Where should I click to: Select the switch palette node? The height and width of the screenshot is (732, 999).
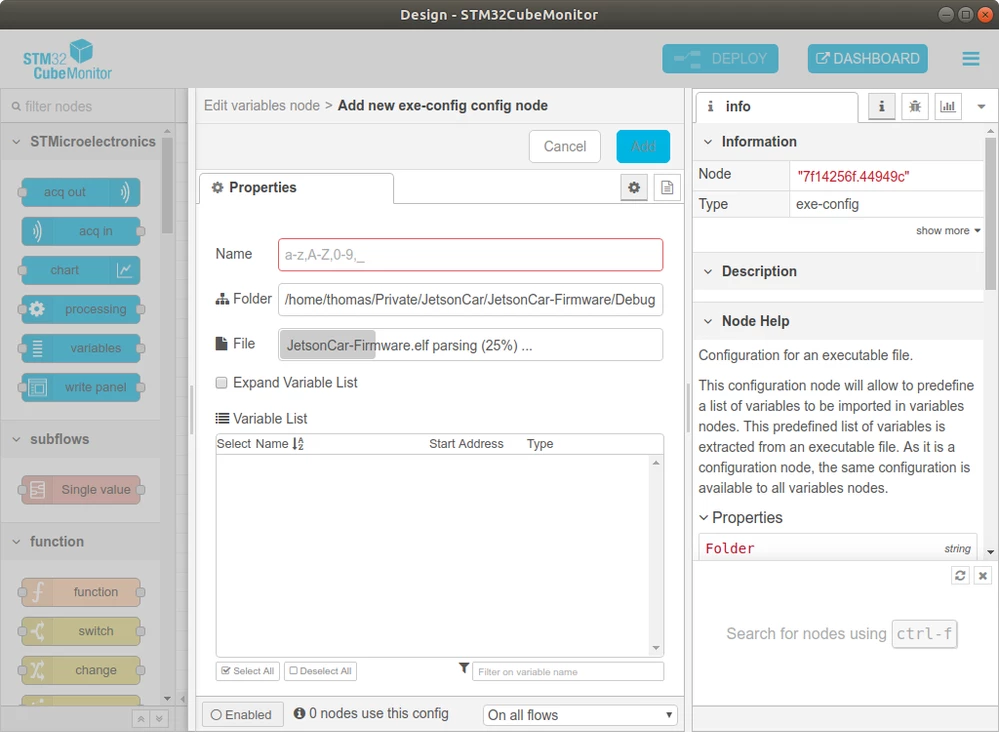tap(81, 631)
